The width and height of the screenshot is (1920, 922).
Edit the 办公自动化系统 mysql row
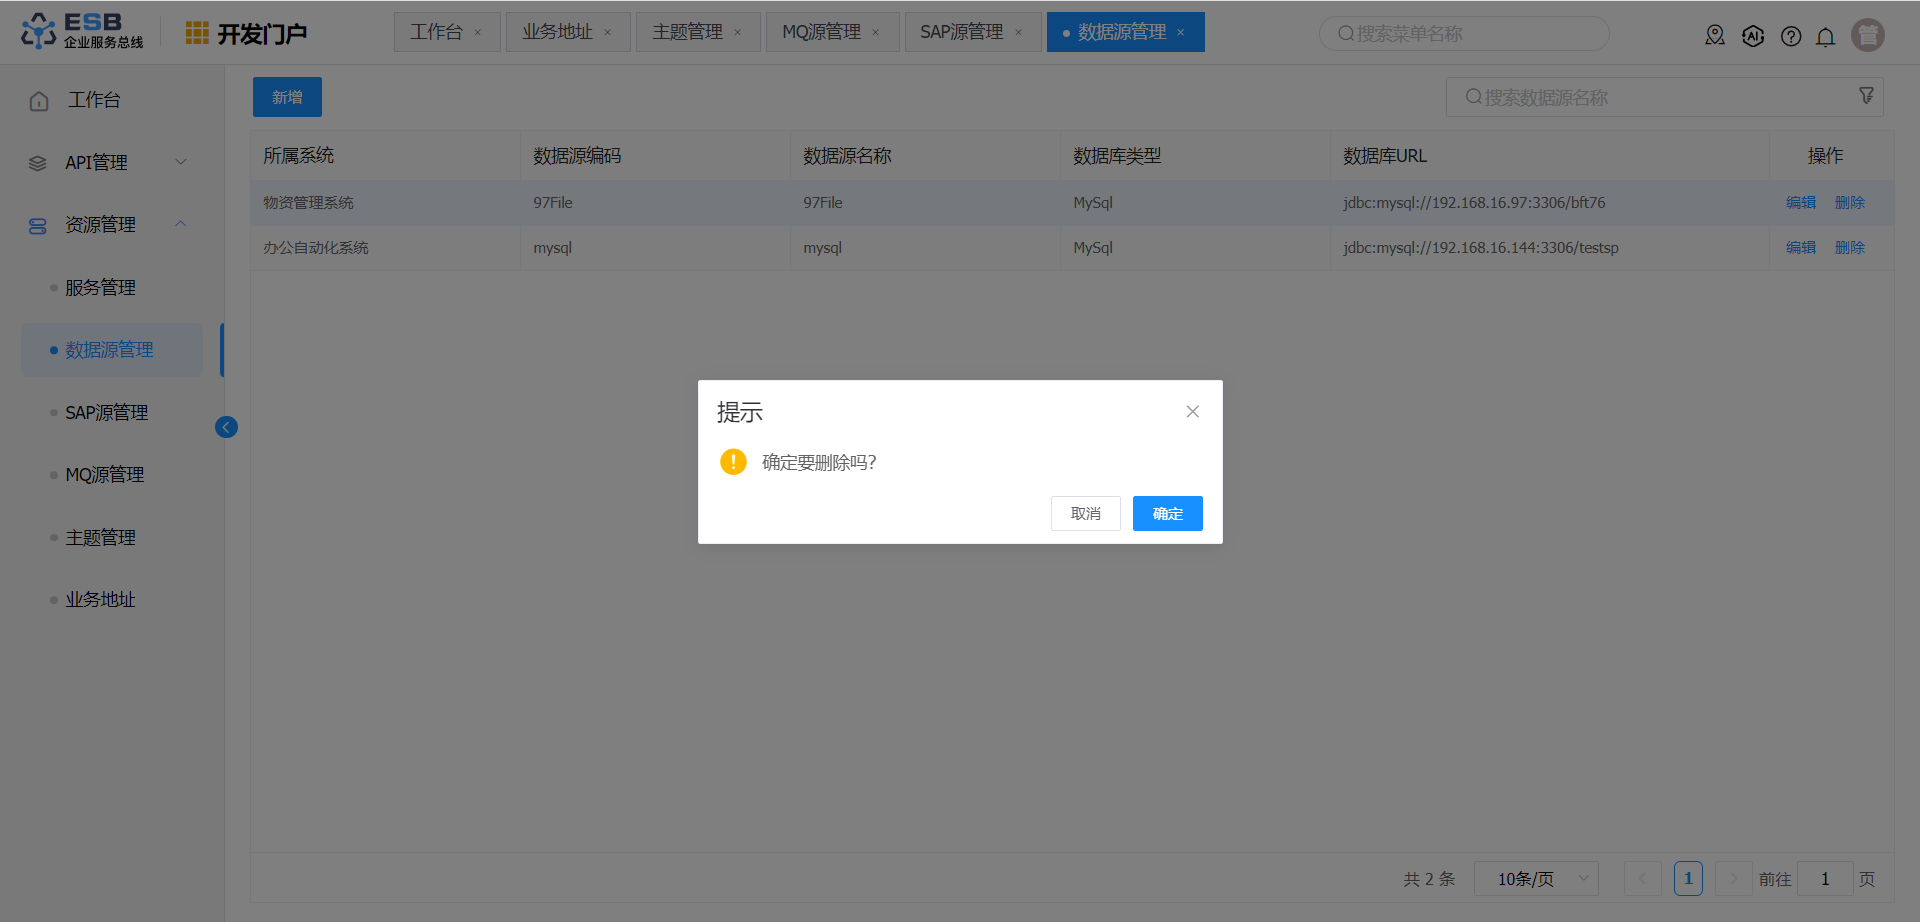(x=1801, y=248)
